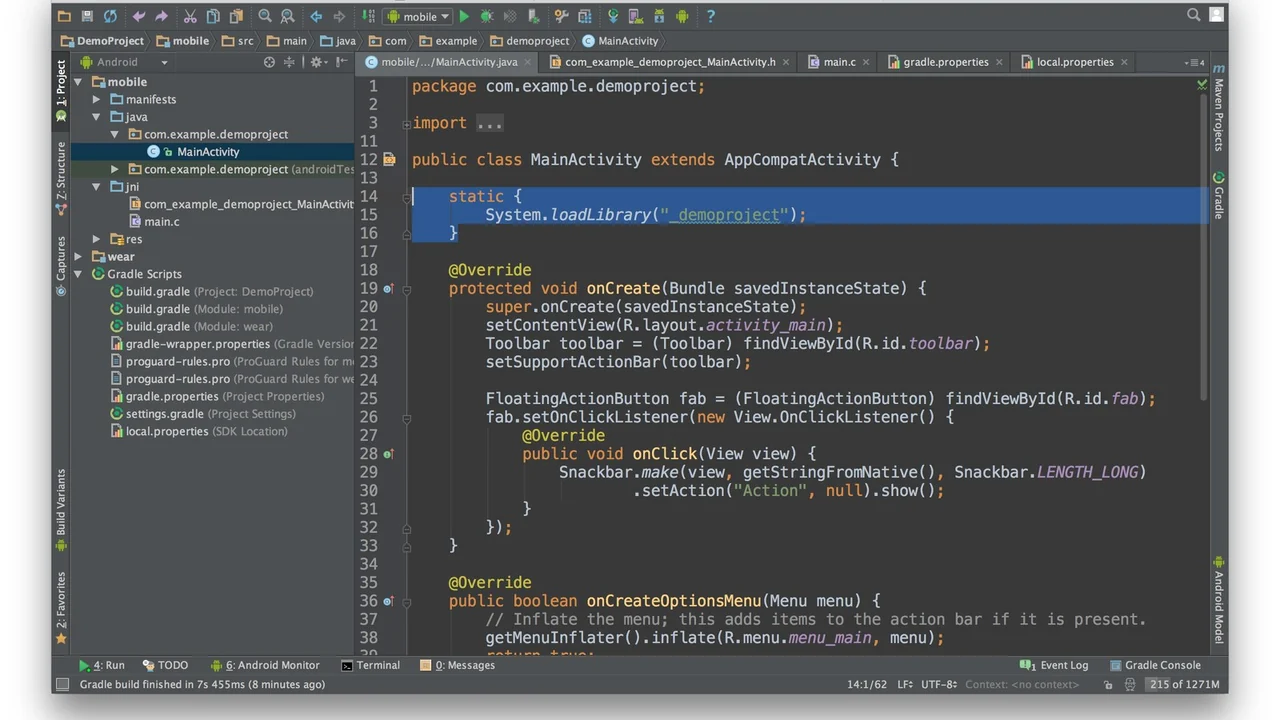This screenshot has width=1280, height=720.
Task: Open the Project Structure toolbar icon
Action: 585,16
